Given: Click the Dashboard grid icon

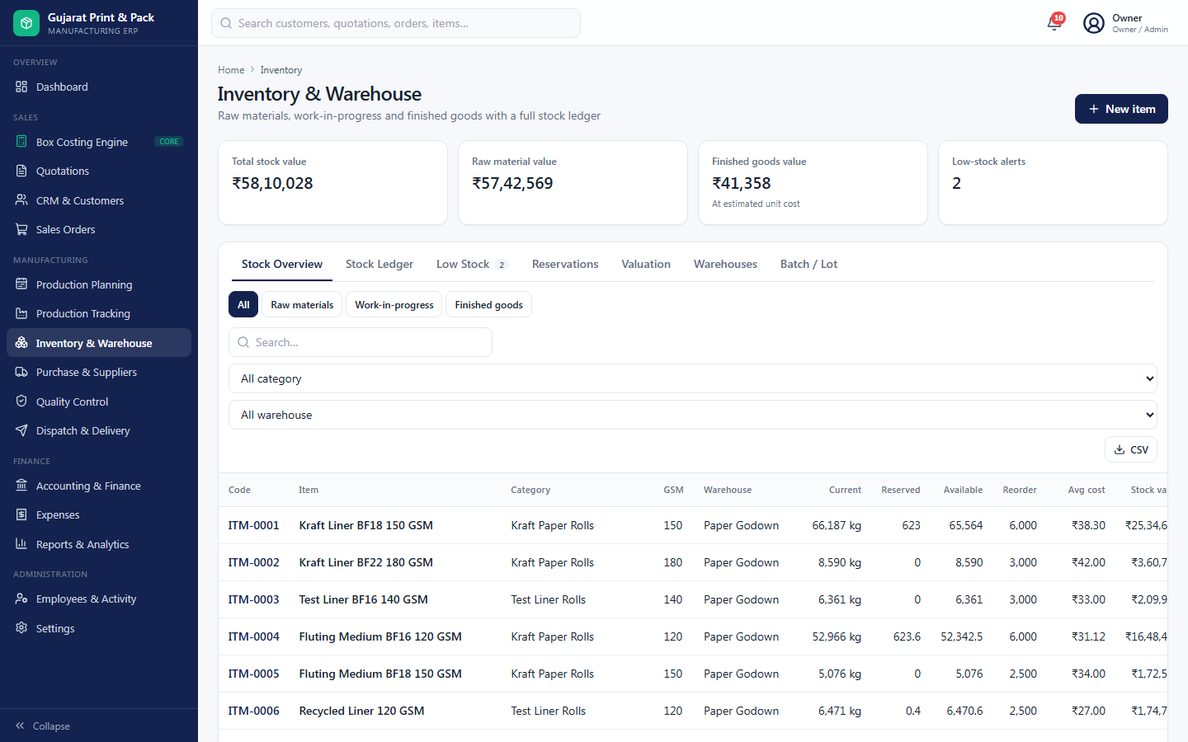Looking at the screenshot, I should coord(21,86).
